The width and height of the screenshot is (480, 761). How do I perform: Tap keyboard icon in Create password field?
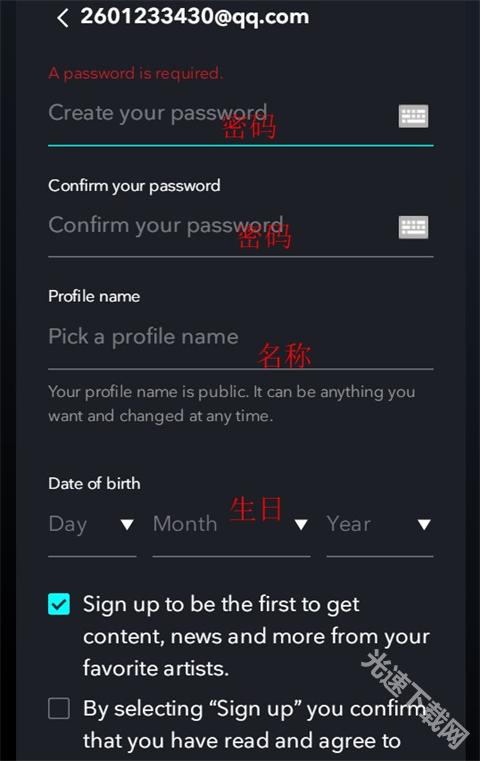pyautogui.click(x=413, y=116)
